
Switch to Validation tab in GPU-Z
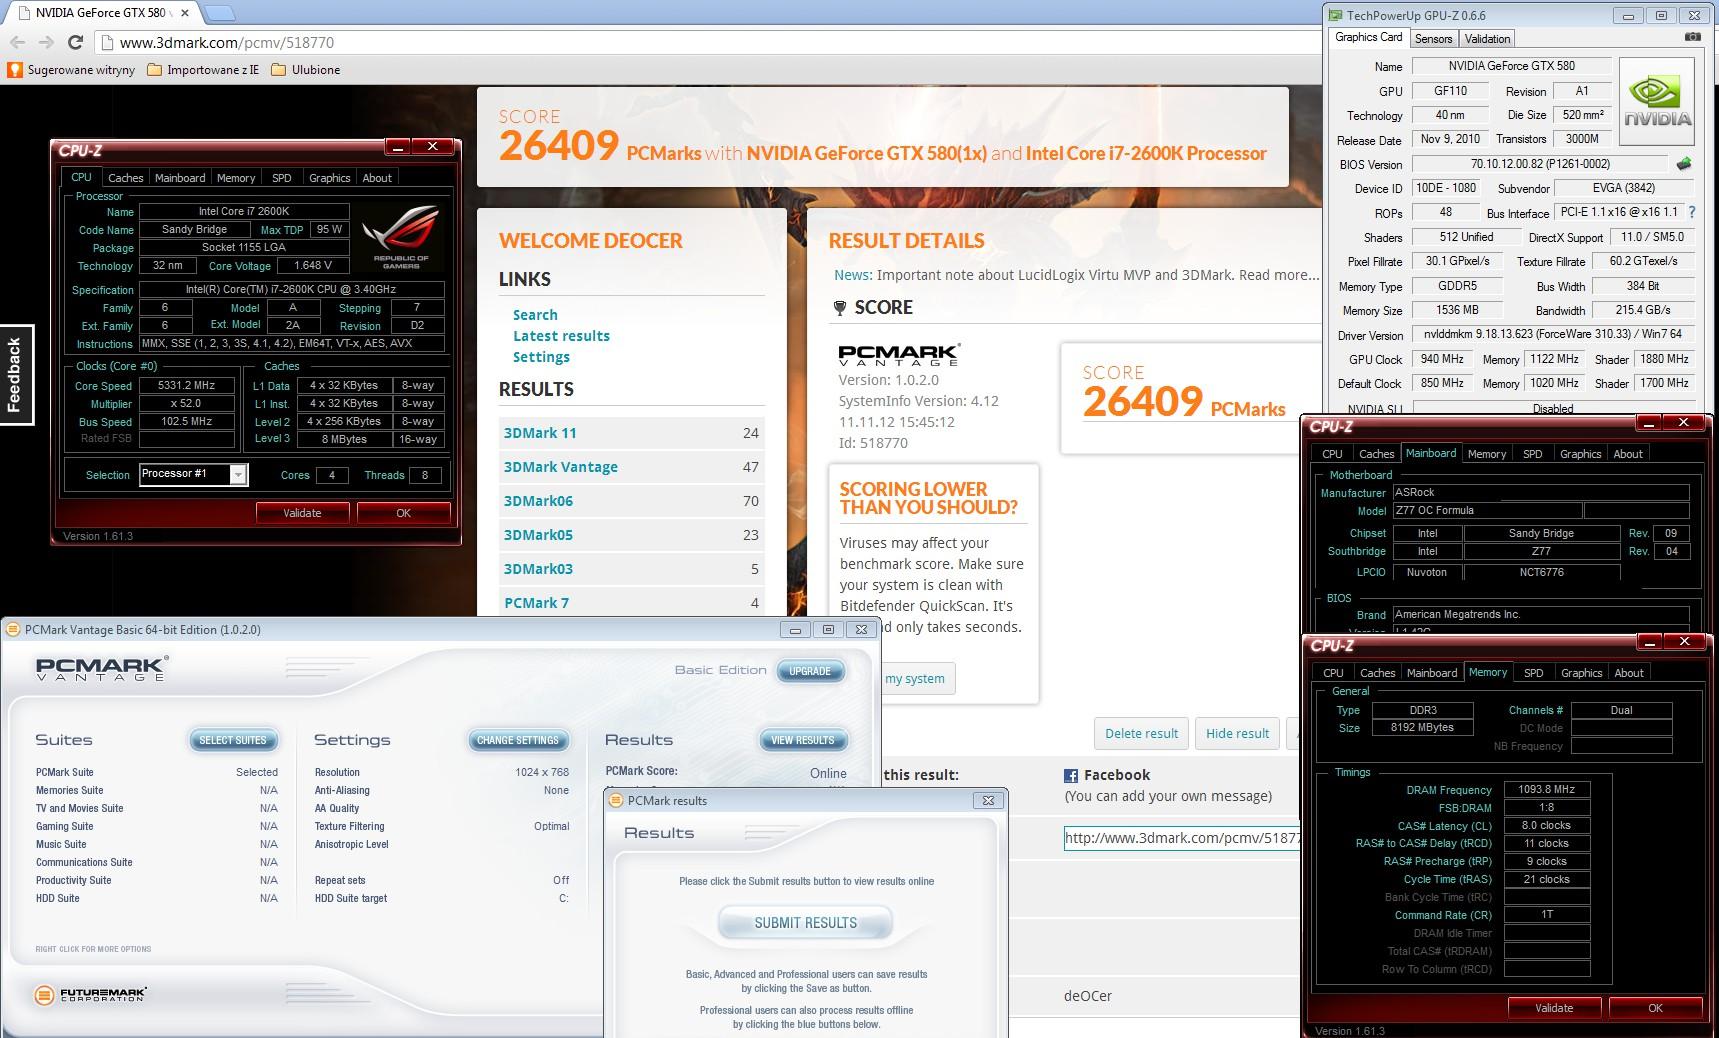coord(1487,39)
